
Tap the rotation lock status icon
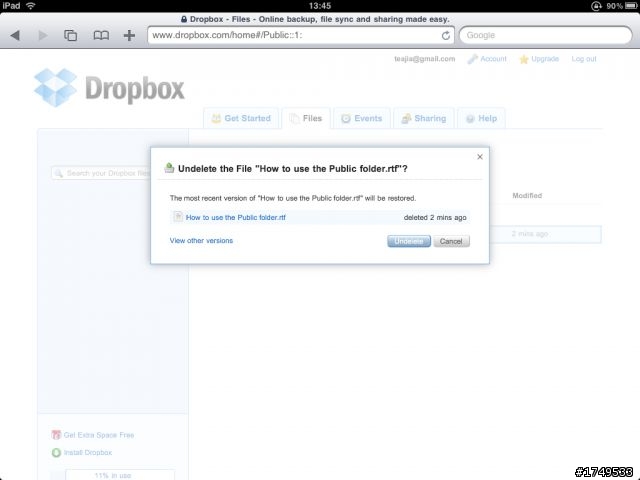click(596, 6)
